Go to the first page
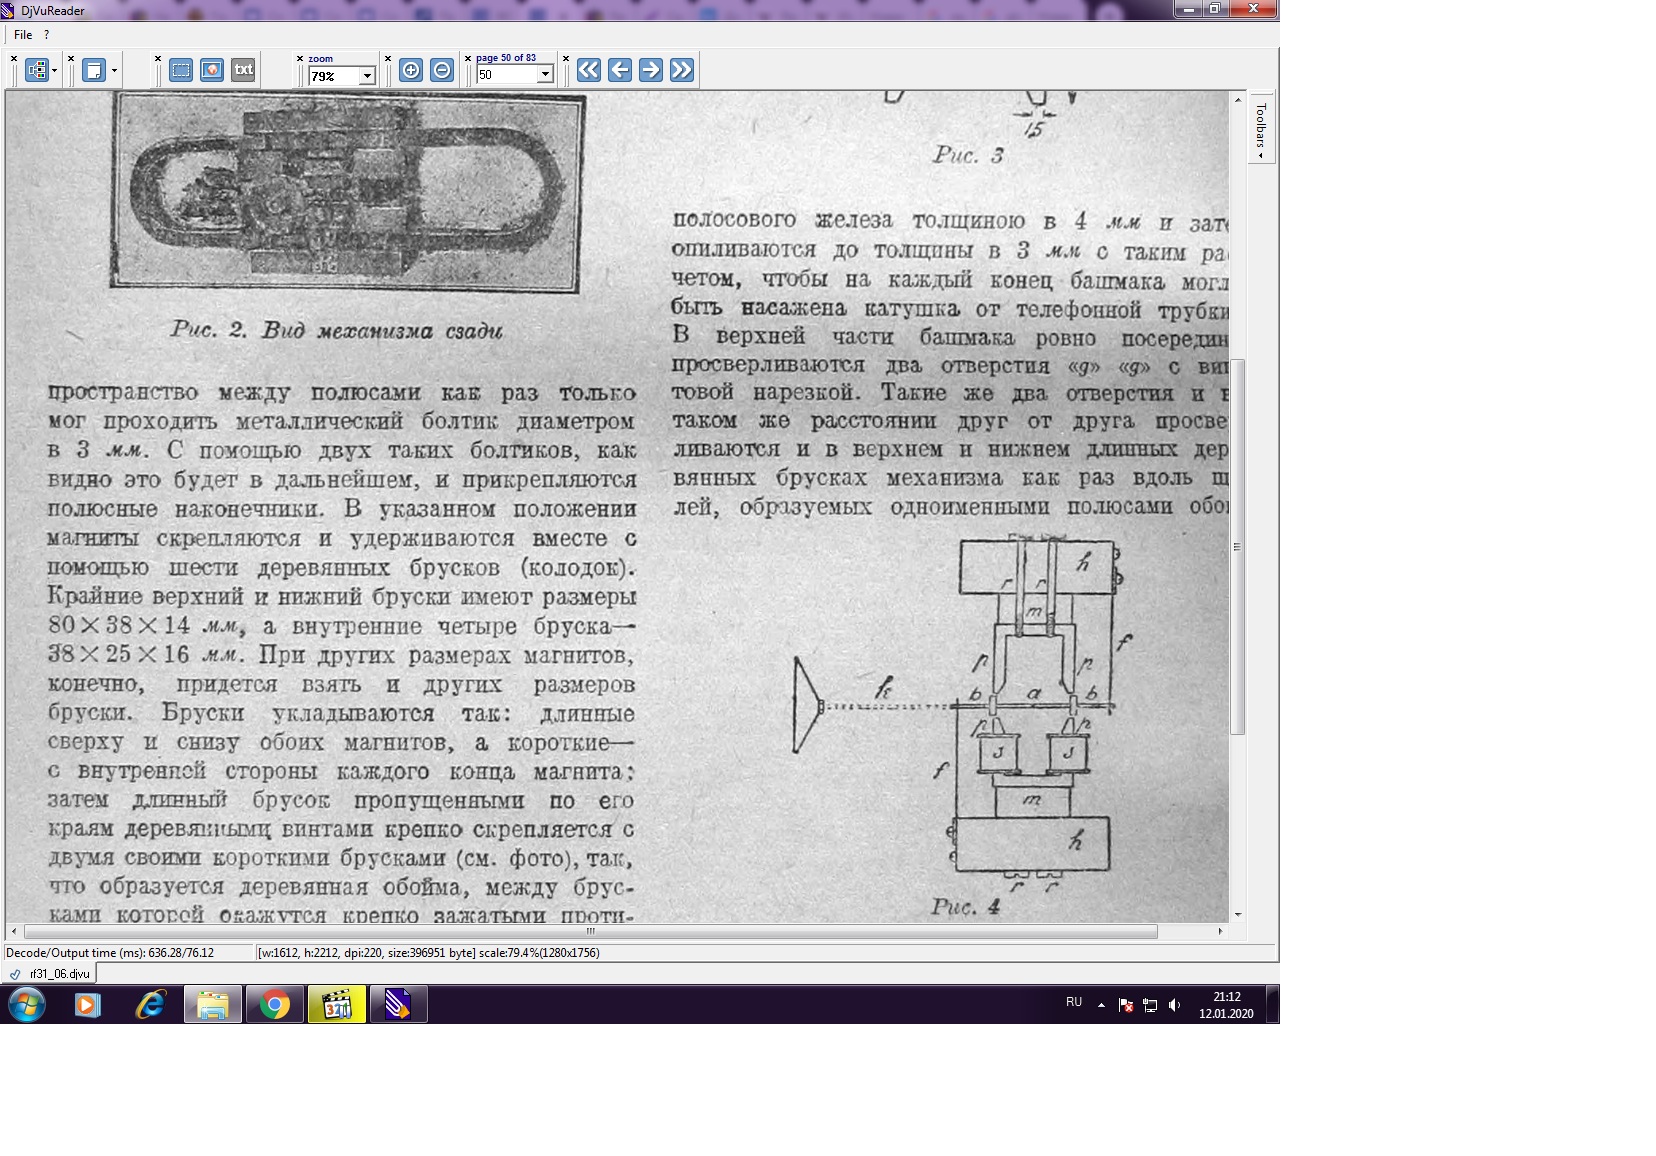This screenshot has width=1656, height=1156. click(589, 70)
